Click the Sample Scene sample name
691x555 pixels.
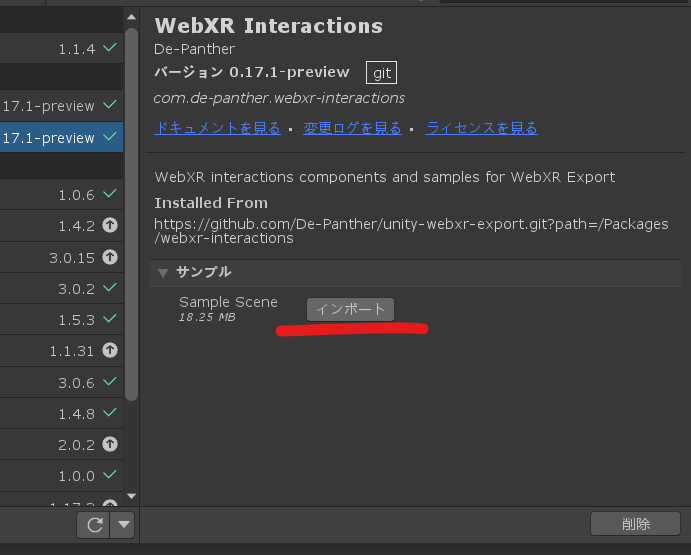[228, 302]
